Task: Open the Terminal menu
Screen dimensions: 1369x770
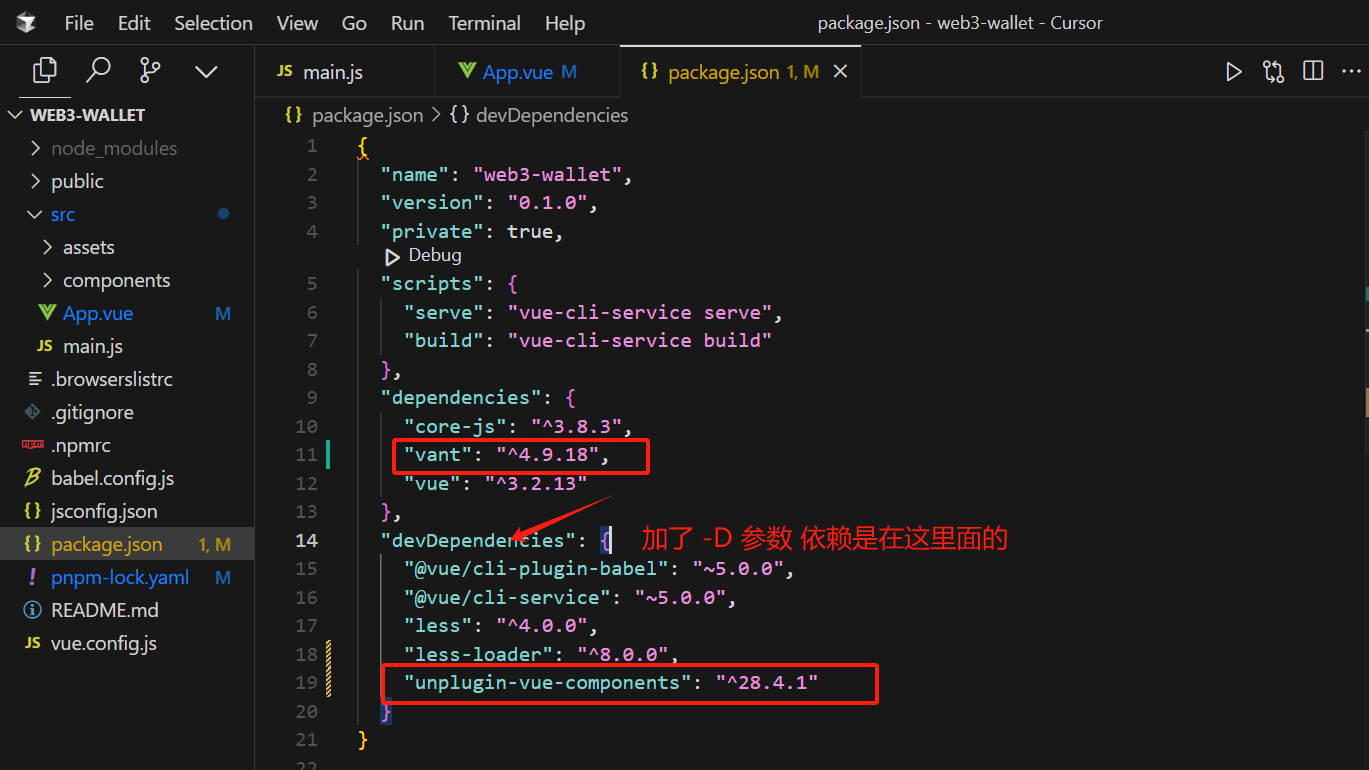Action: [x=484, y=23]
